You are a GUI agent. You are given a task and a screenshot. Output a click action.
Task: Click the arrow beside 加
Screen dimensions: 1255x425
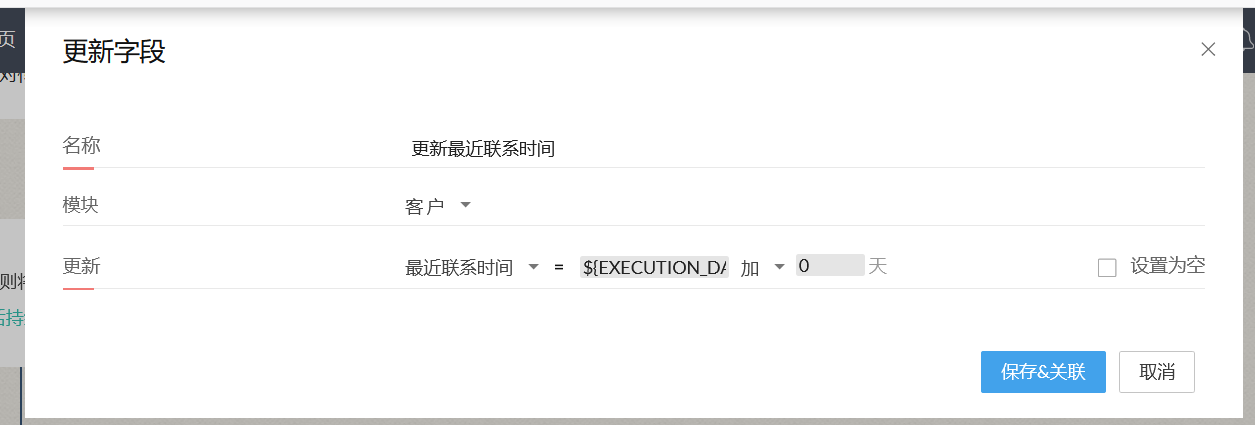pyautogui.click(x=780, y=267)
